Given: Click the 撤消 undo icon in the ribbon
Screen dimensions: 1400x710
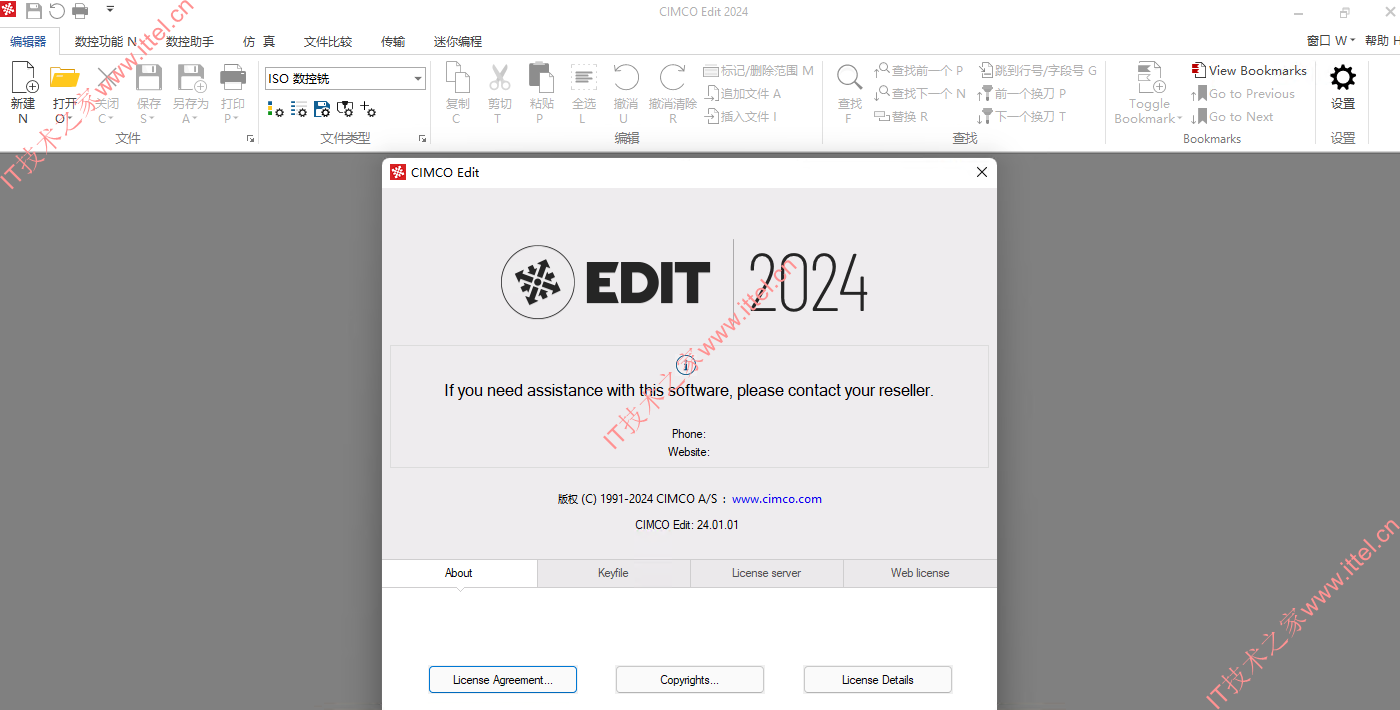Looking at the screenshot, I should [x=626, y=78].
